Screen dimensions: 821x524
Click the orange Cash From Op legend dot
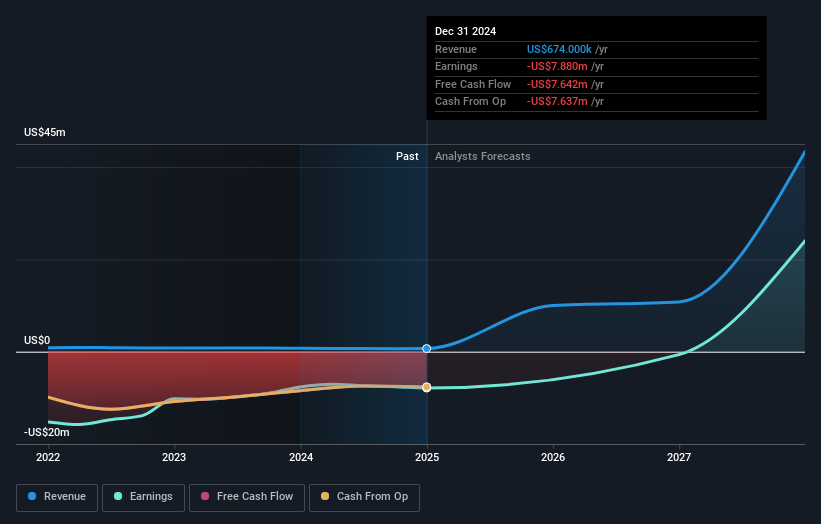click(x=325, y=496)
